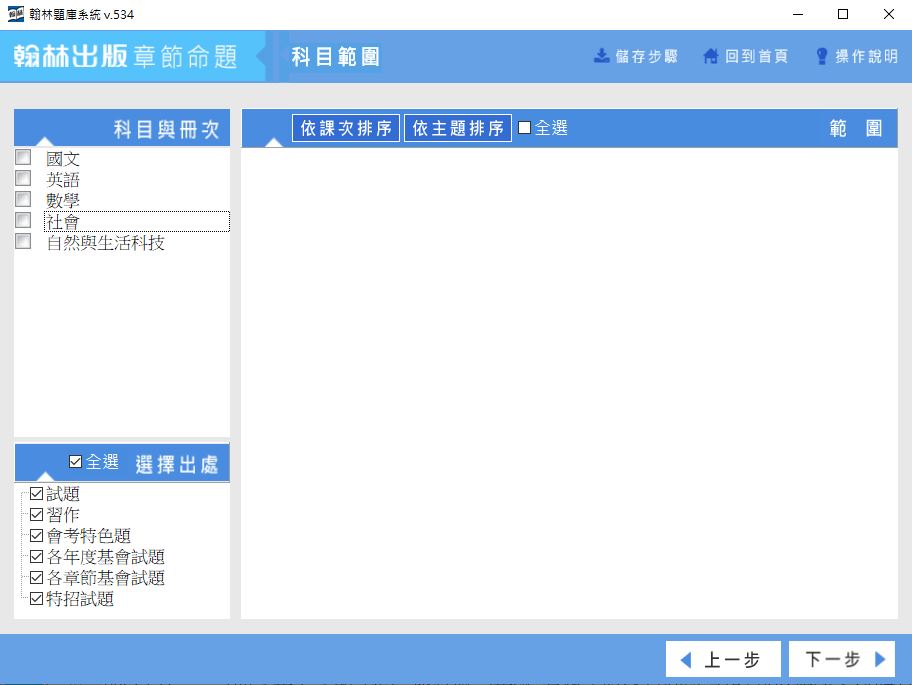Enable the 英語 subject checkbox
Screen dimensions: 912x685
[23, 178]
